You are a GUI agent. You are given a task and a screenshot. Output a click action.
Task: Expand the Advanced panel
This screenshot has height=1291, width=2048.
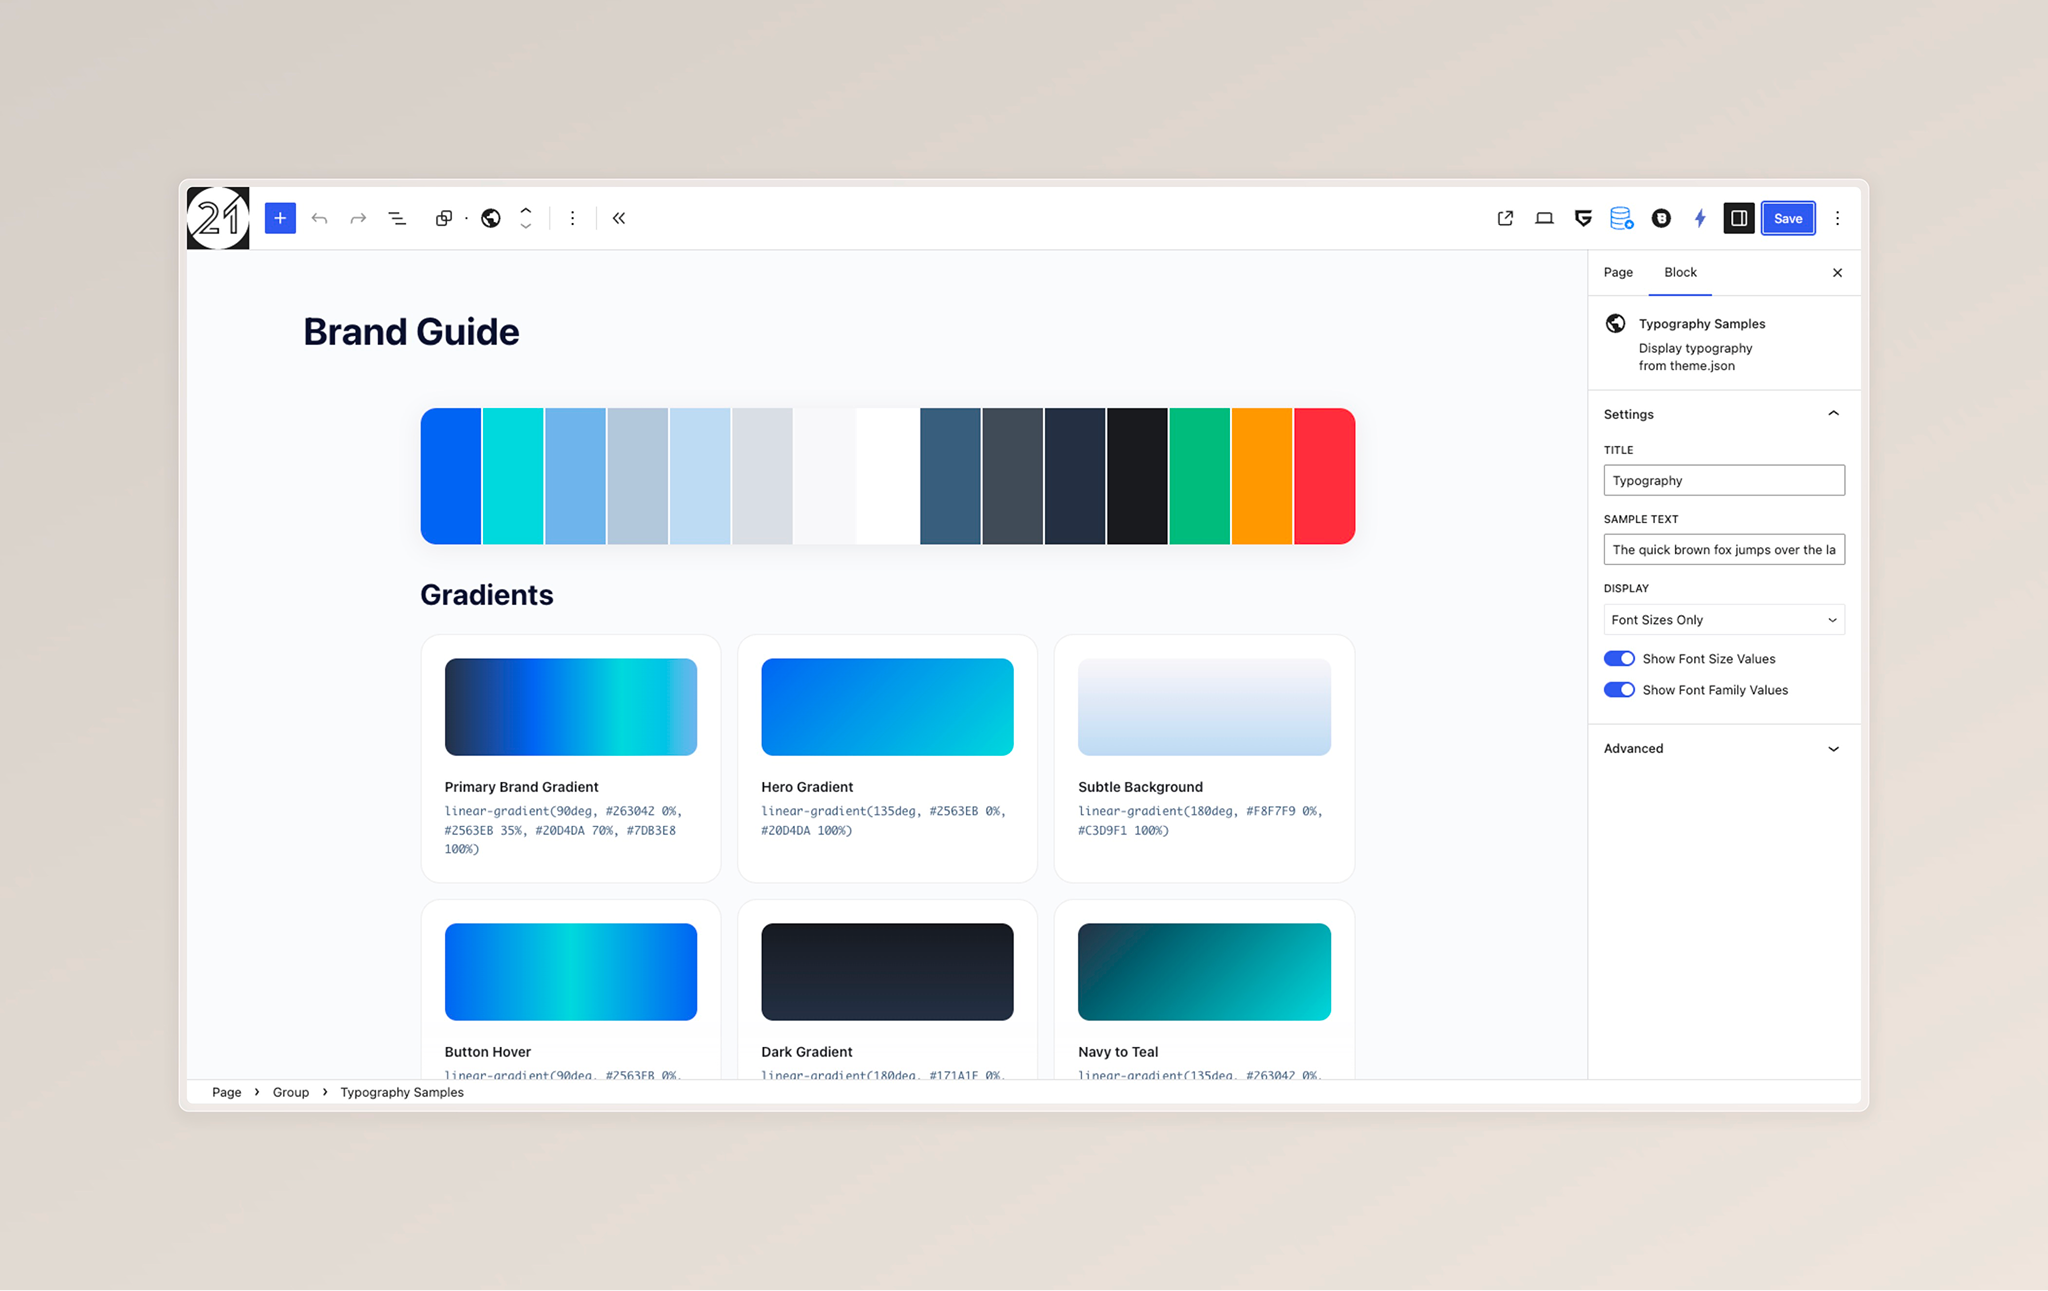point(1724,748)
